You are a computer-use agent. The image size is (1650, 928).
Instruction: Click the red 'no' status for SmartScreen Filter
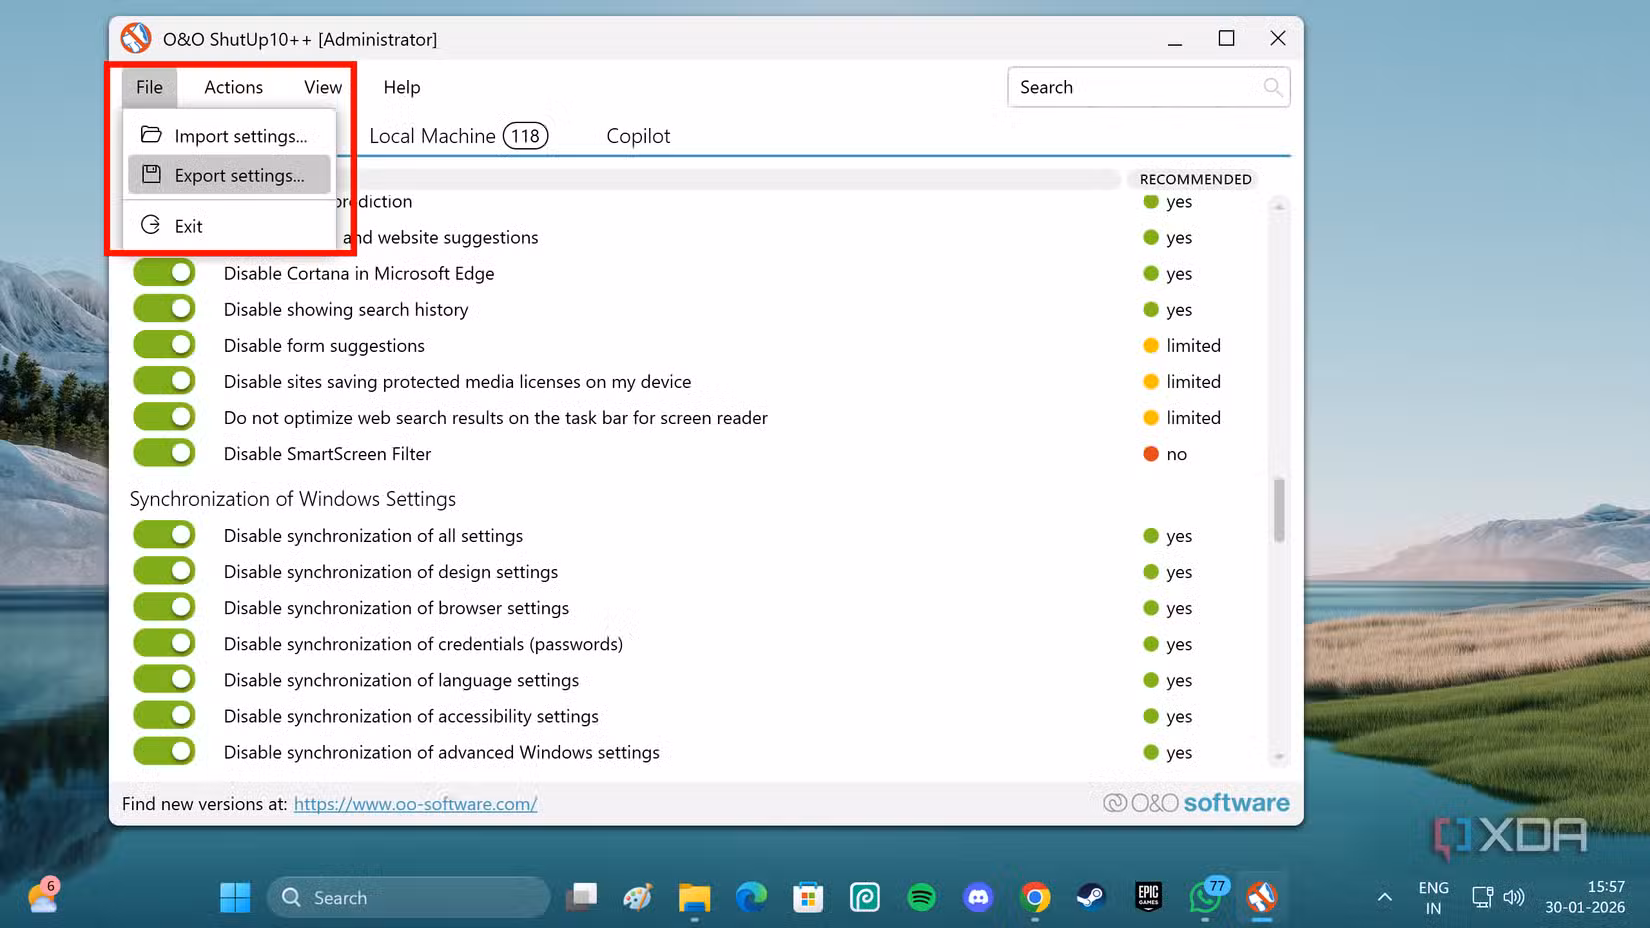click(1165, 454)
